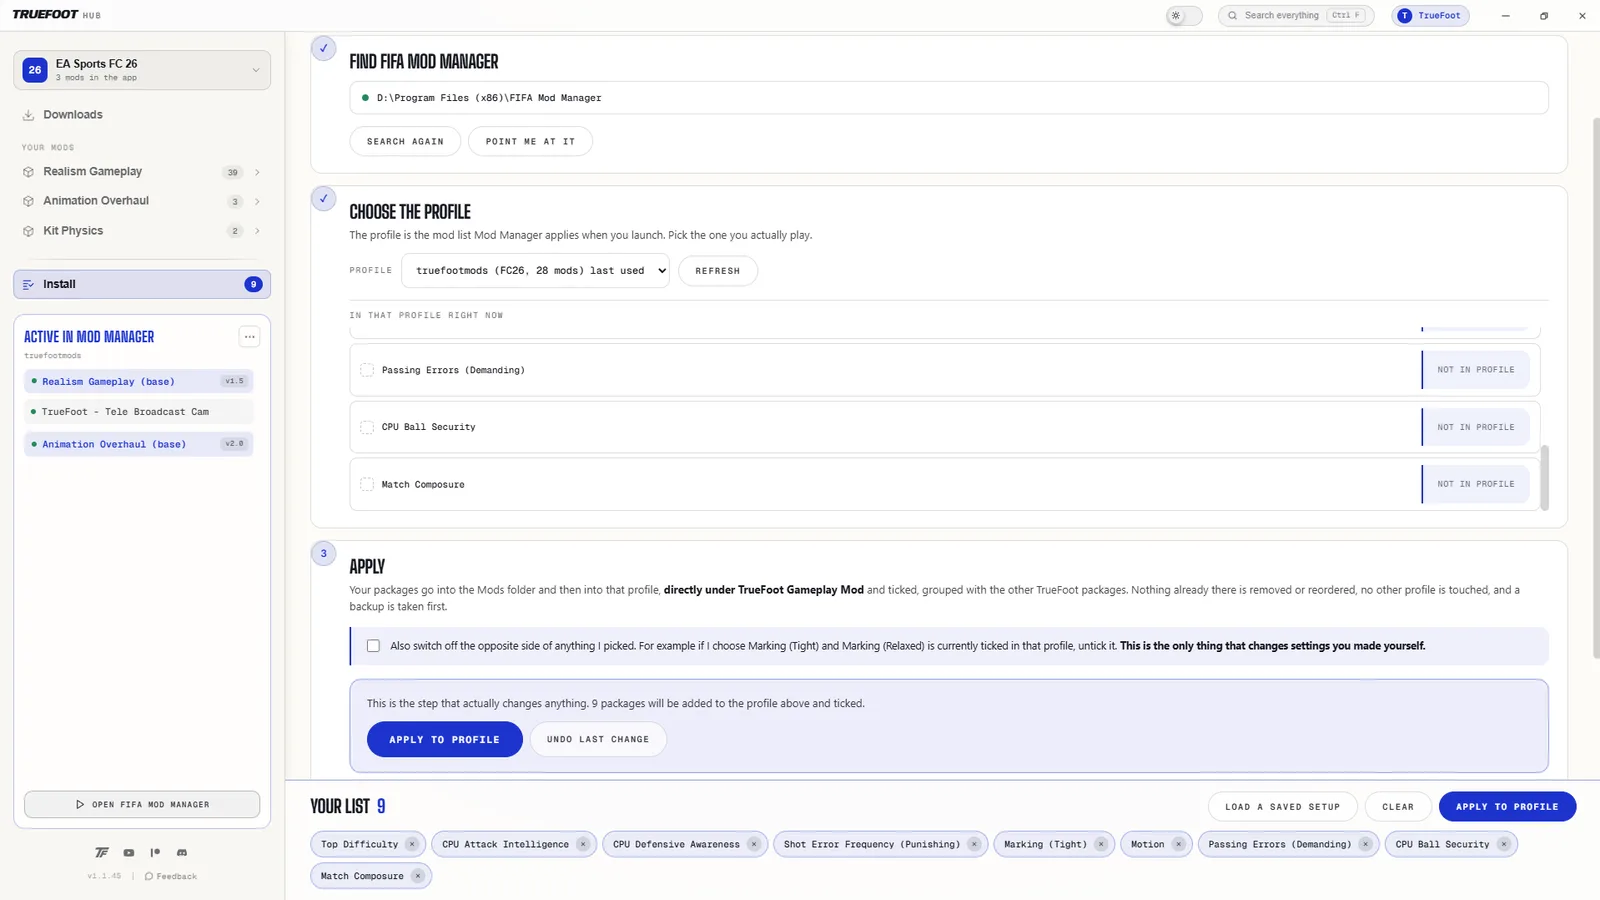Select Animation Overhaul (base) active mod
1600x900 pixels.
tap(138, 444)
